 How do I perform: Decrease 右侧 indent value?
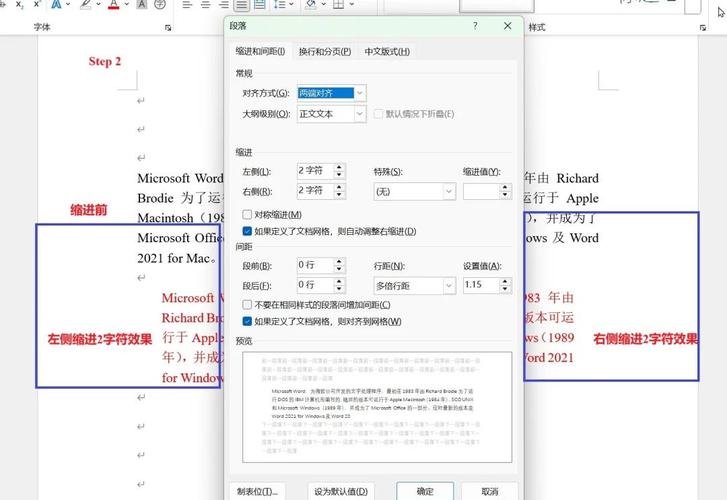[339, 195]
